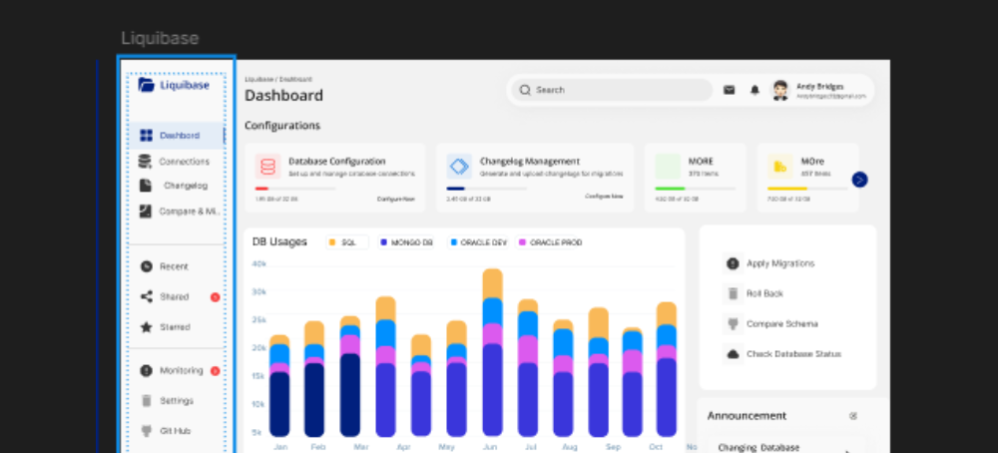
Task: Expand the Announcement panel icon
Action: 853,416
